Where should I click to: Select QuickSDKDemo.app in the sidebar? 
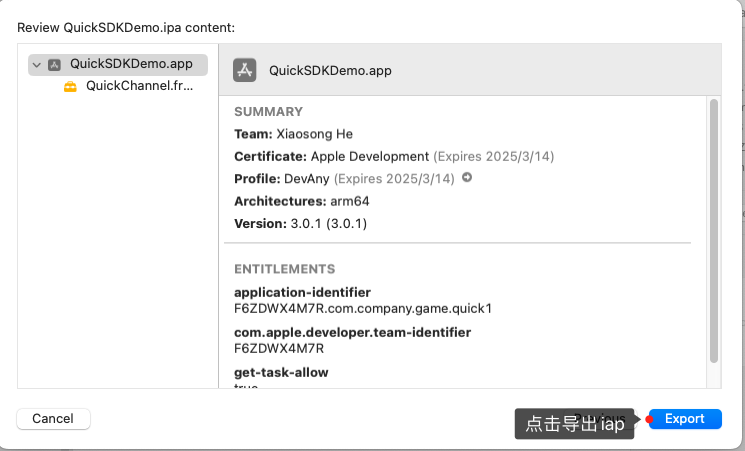[118, 64]
